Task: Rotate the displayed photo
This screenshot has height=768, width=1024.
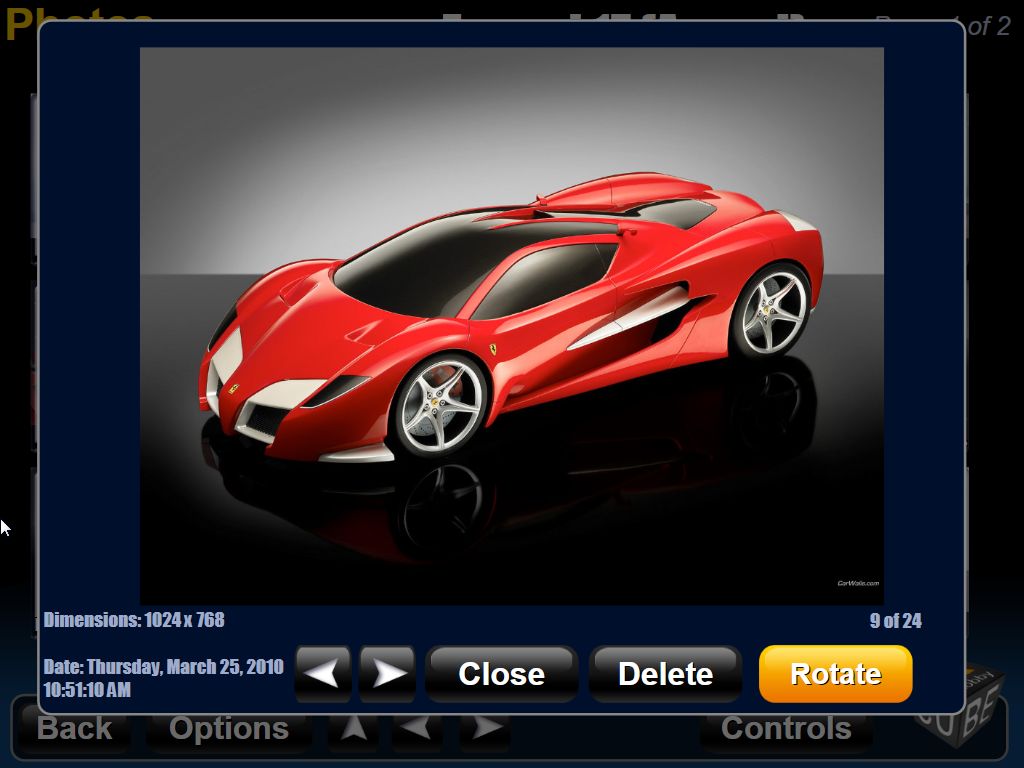Action: [836, 673]
